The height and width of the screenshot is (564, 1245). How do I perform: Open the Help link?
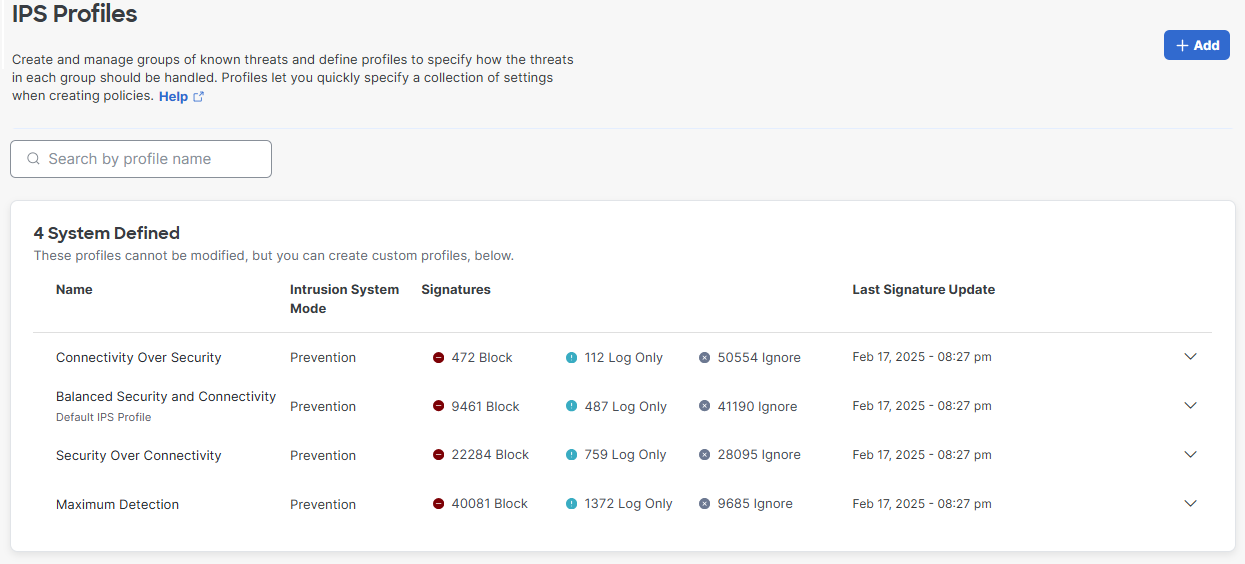click(173, 97)
